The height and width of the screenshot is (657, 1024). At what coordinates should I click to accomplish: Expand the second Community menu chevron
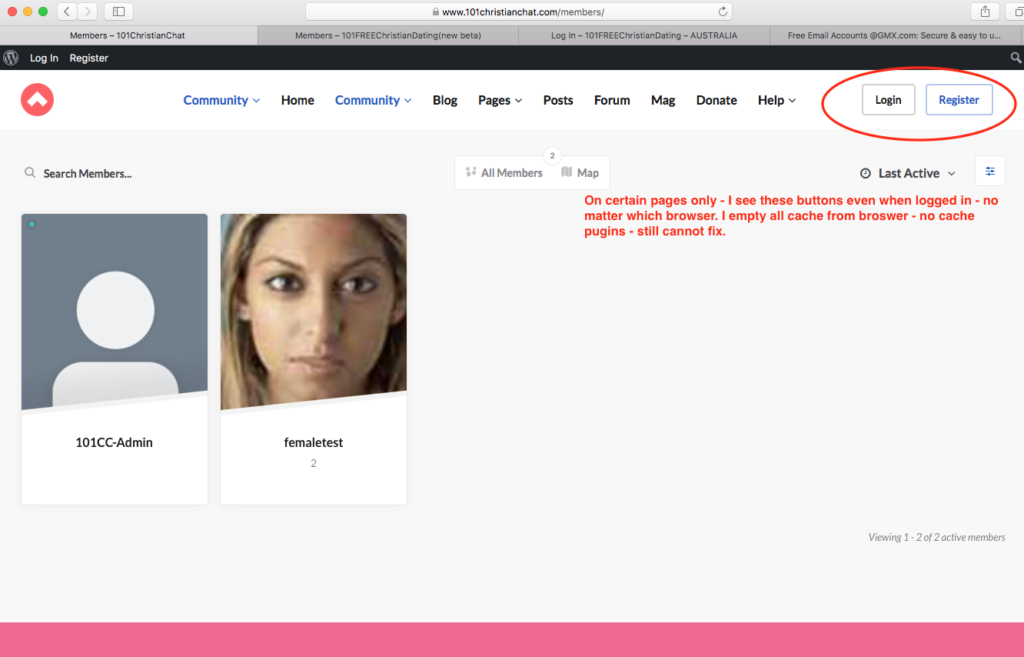408,101
